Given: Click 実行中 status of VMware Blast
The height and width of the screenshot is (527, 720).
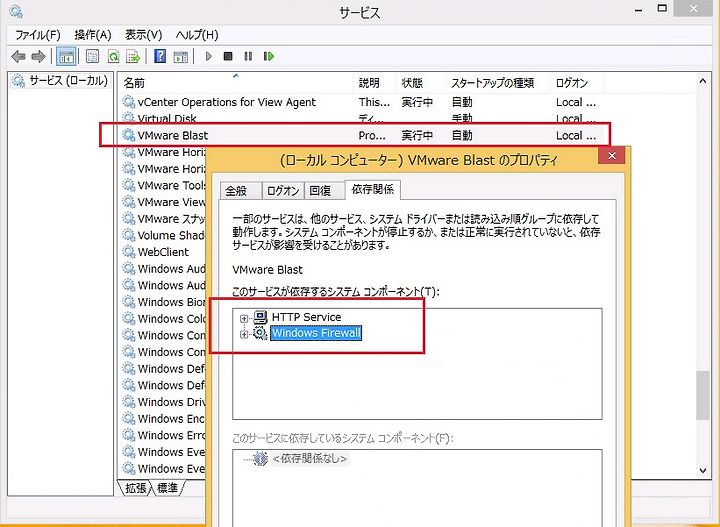Looking at the screenshot, I should (417, 135).
